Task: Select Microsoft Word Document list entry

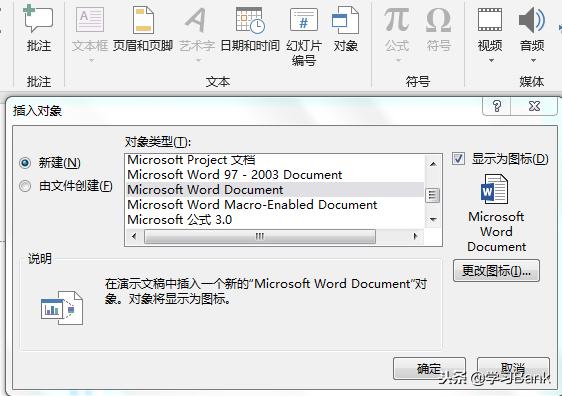Action: pyautogui.click(x=275, y=190)
